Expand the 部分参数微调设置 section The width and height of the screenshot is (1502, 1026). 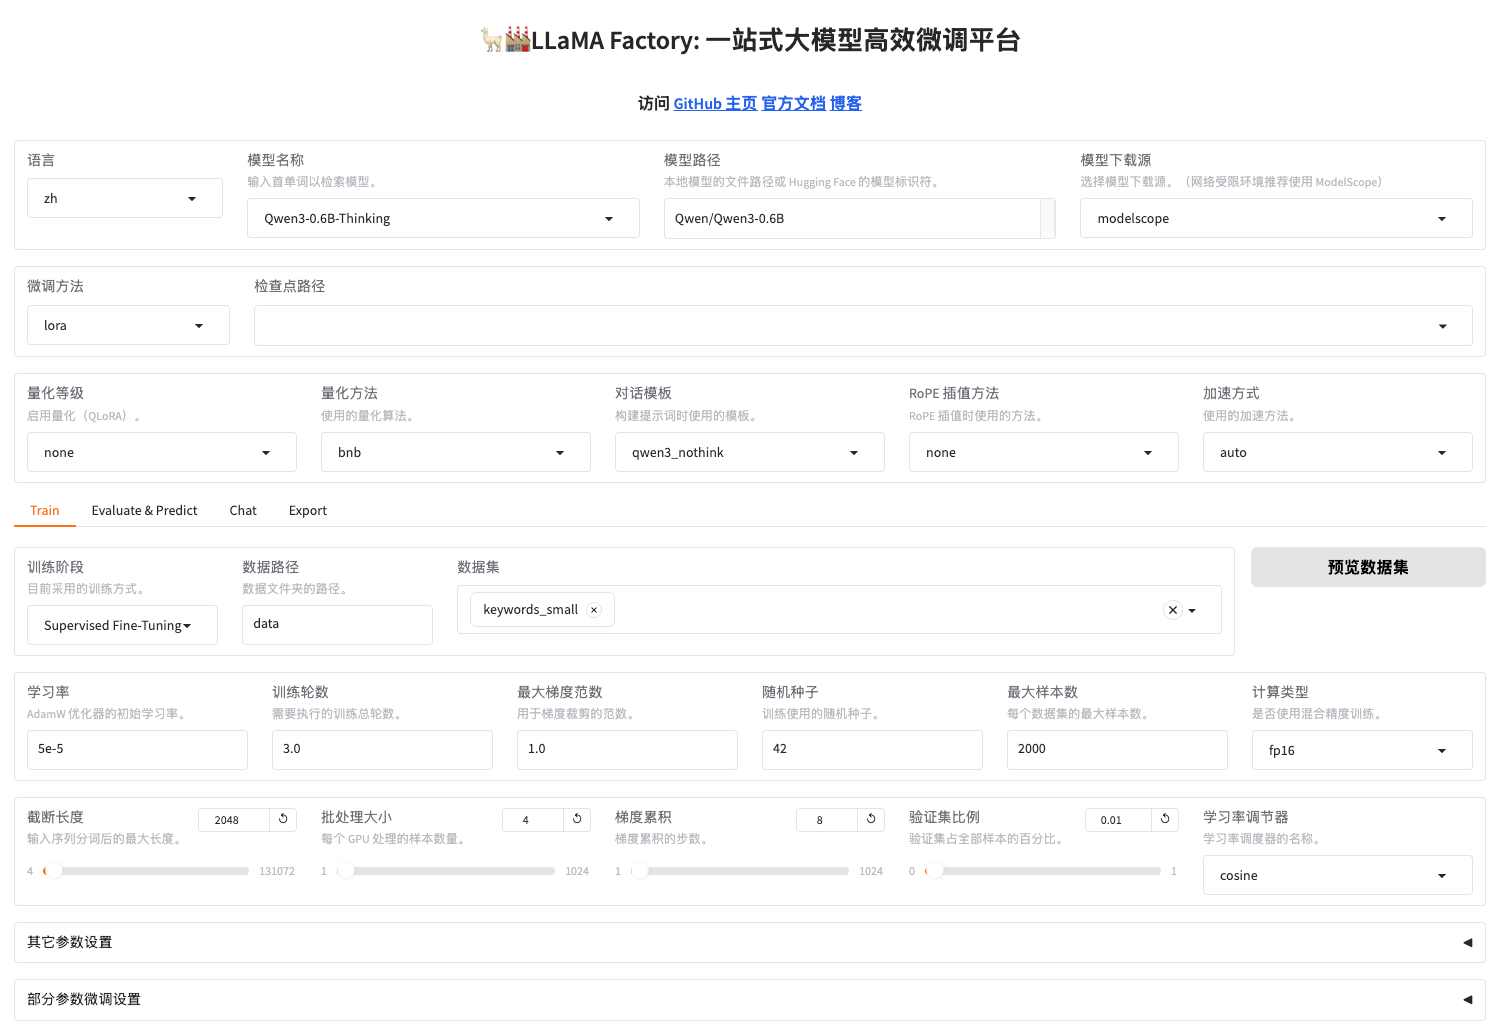click(750, 999)
